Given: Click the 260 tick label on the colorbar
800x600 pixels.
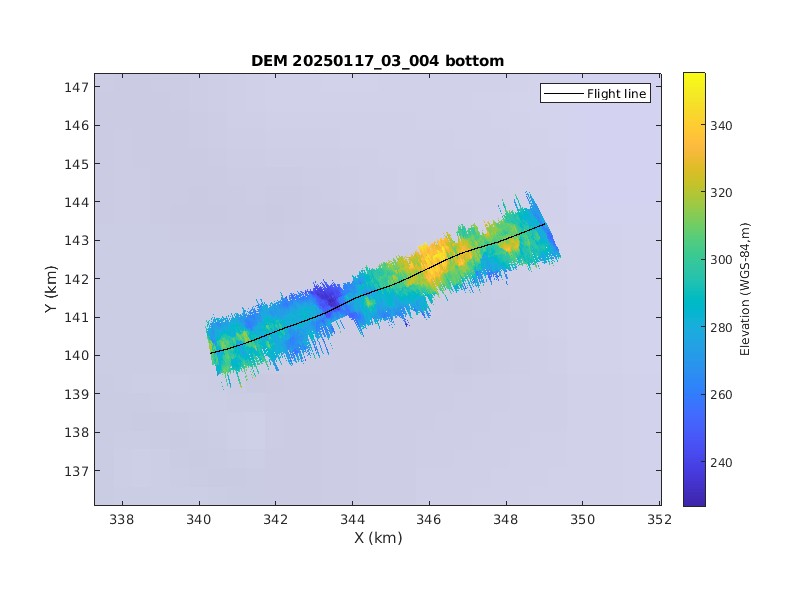Looking at the screenshot, I should (x=723, y=395).
